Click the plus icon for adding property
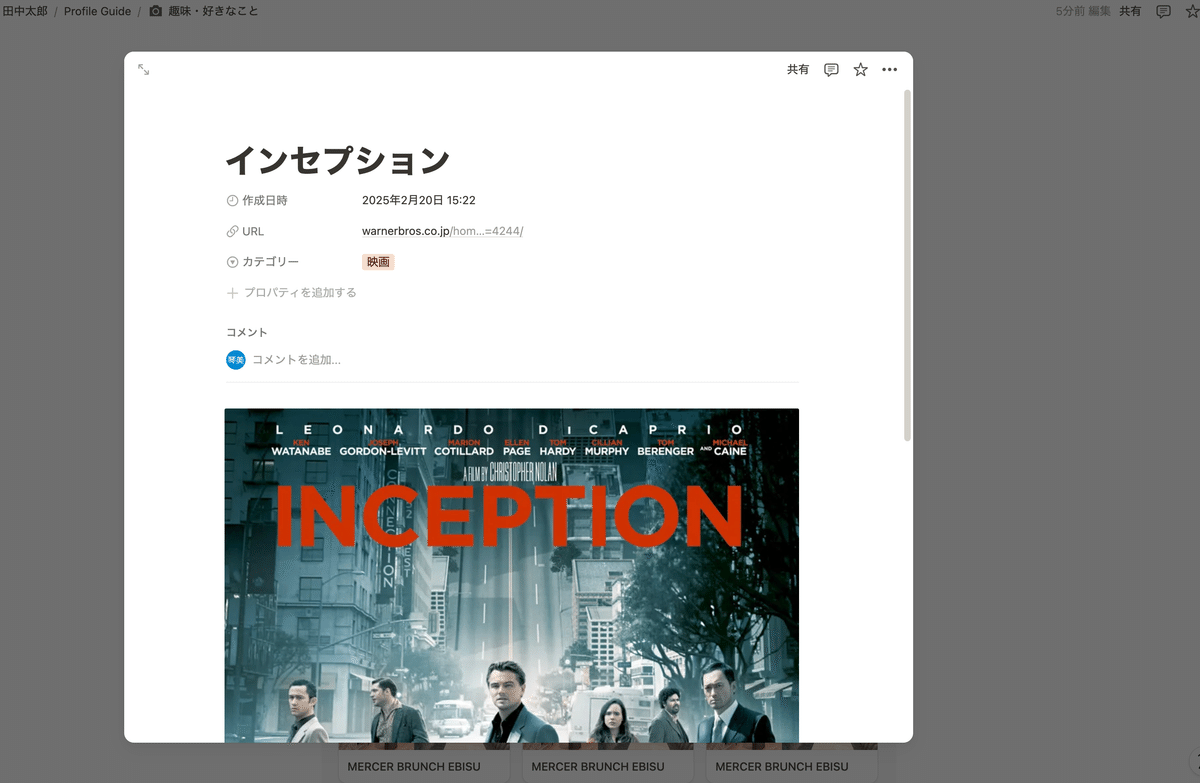This screenshot has height=783, width=1200. pos(232,293)
